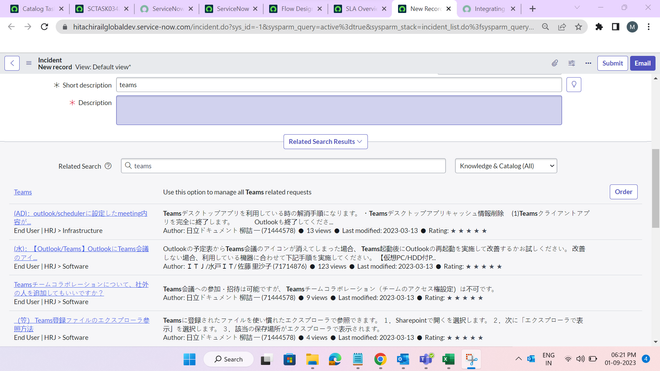Close the Flow Designer browser tab
The height and width of the screenshot is (371, 660).
pyautogui.click(x=319, y=8)
